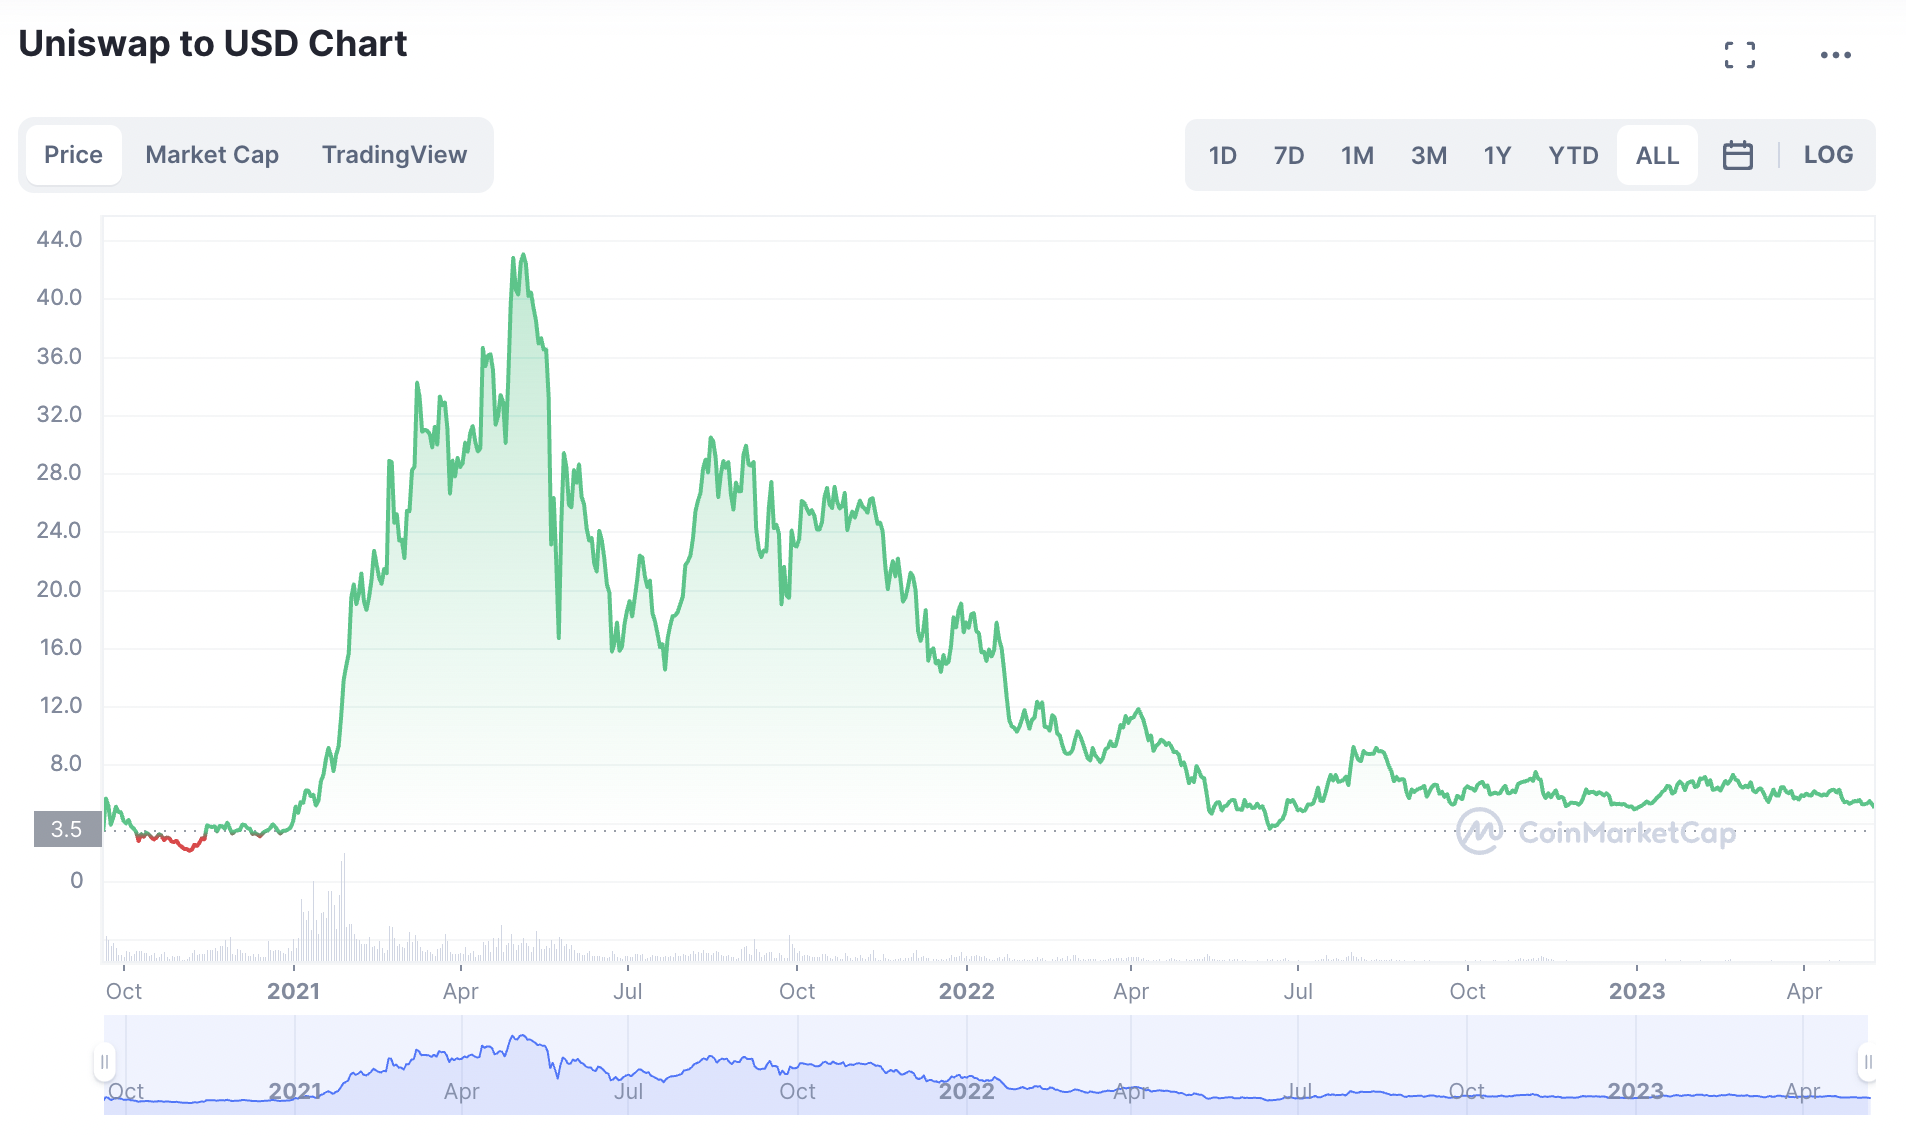The image size is (1906, 1136).
Task: Click the 24.0 y-axis value
Action: pos(59,530)
